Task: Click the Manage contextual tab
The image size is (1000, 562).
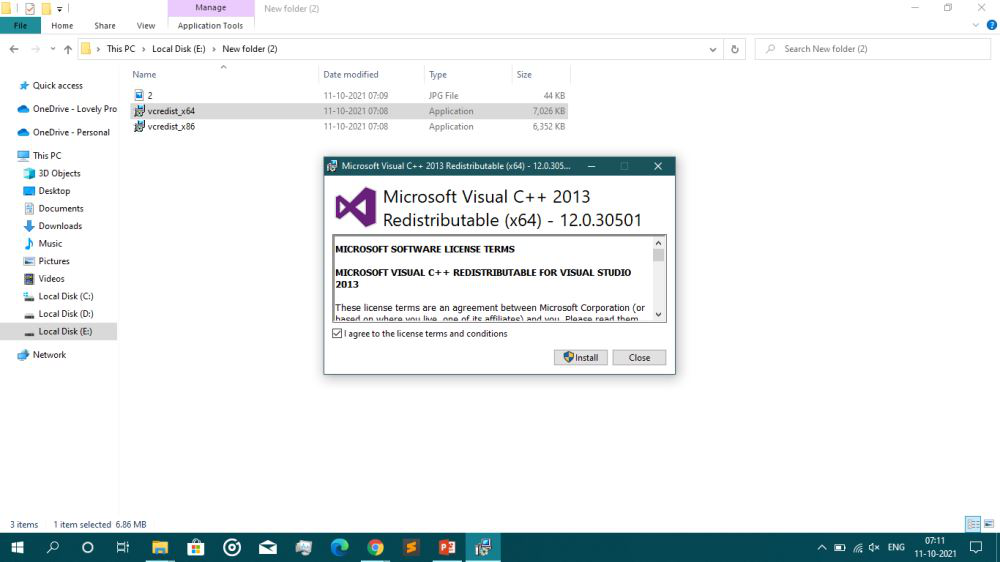Action: [210, 8]
